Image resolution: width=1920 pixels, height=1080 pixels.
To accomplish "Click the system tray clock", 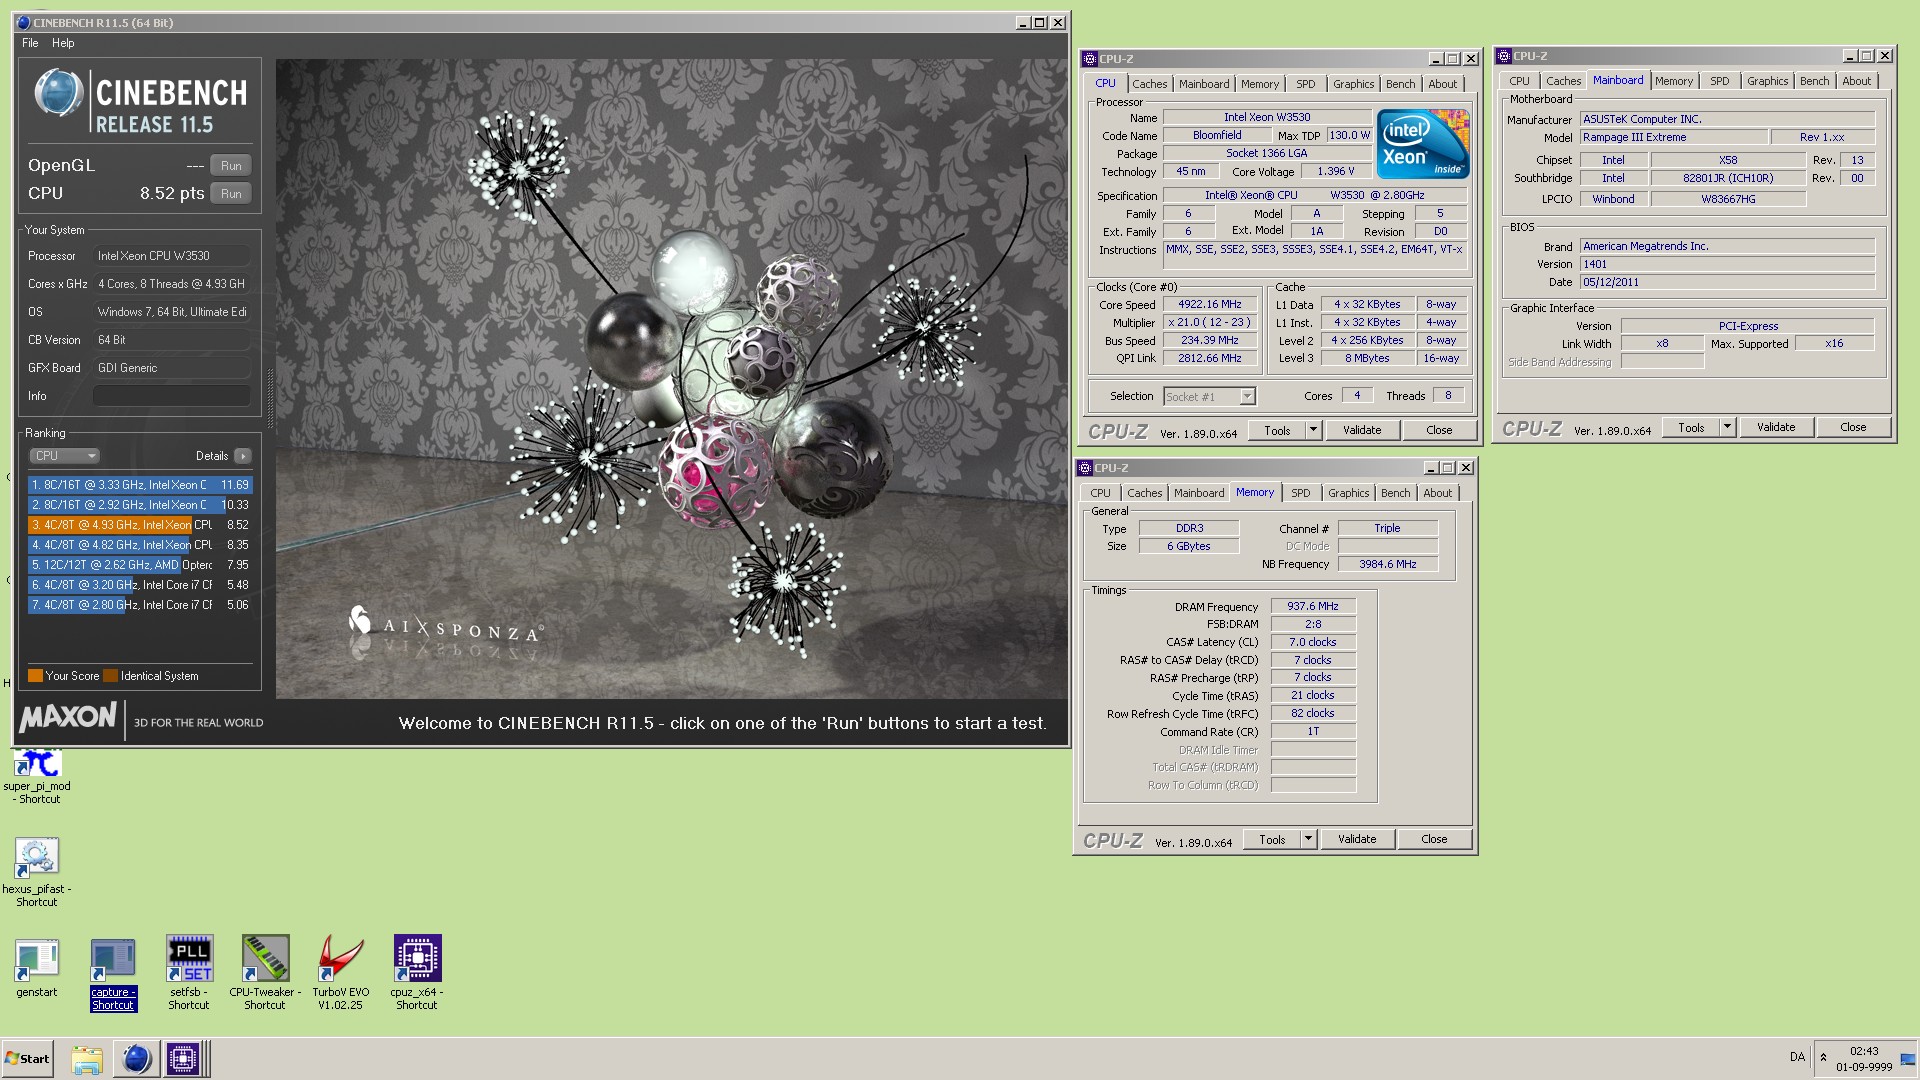I will 1863,1059.
